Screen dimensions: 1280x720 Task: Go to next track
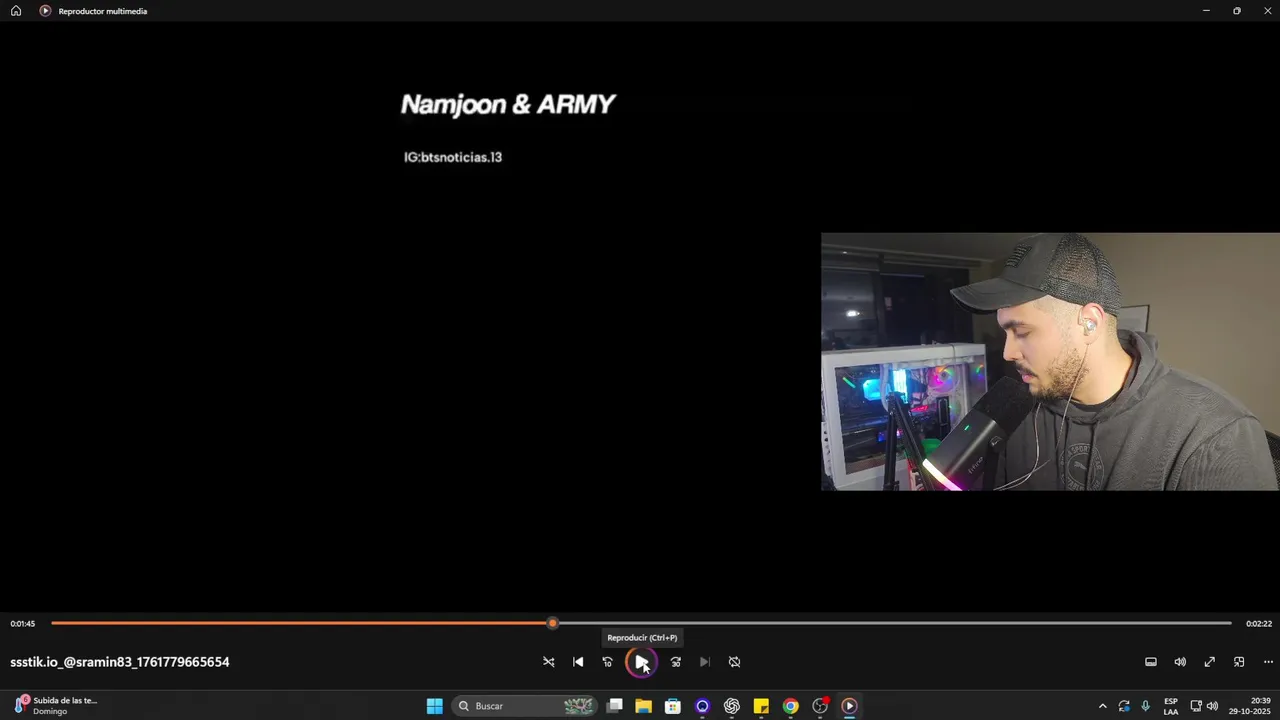[705, 662]
